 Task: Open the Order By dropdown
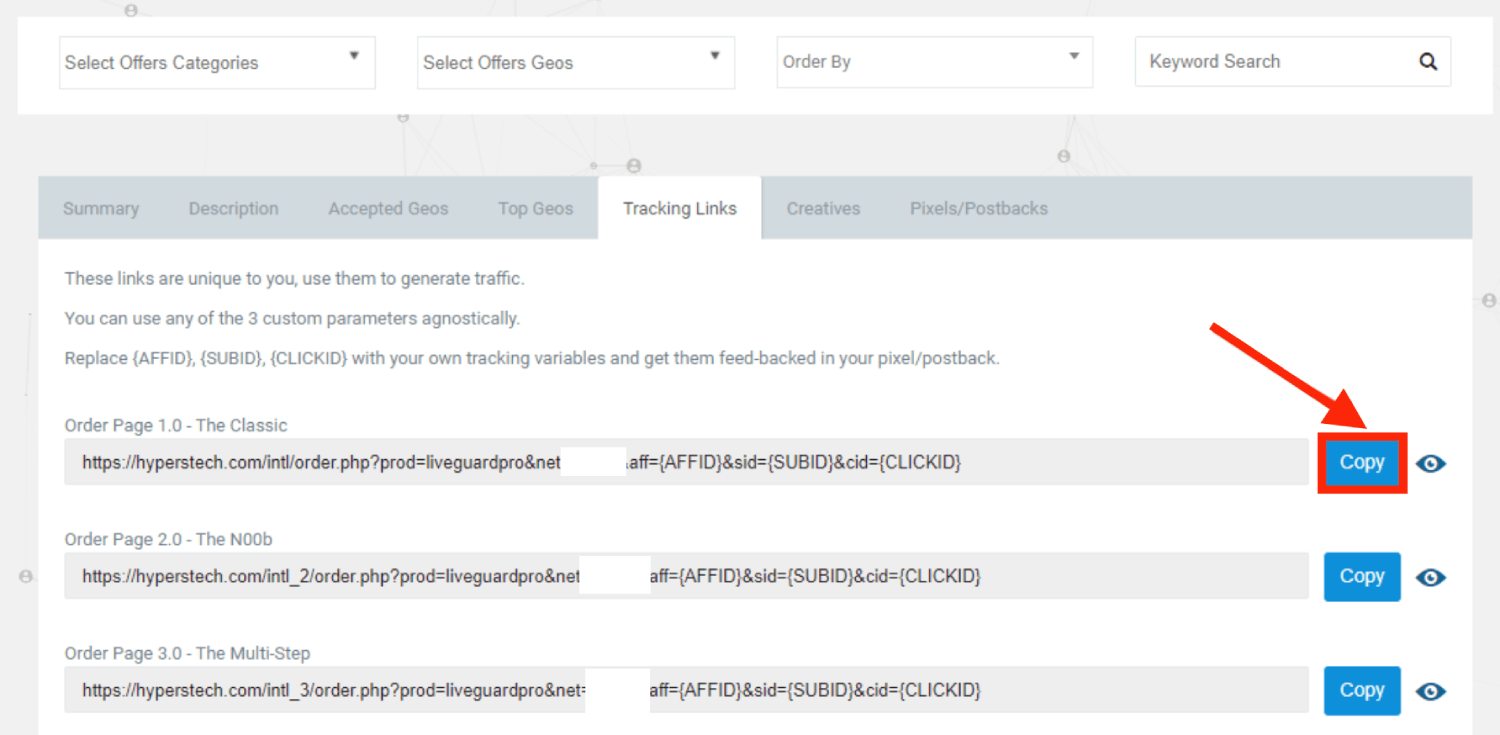tap(935, 62)
